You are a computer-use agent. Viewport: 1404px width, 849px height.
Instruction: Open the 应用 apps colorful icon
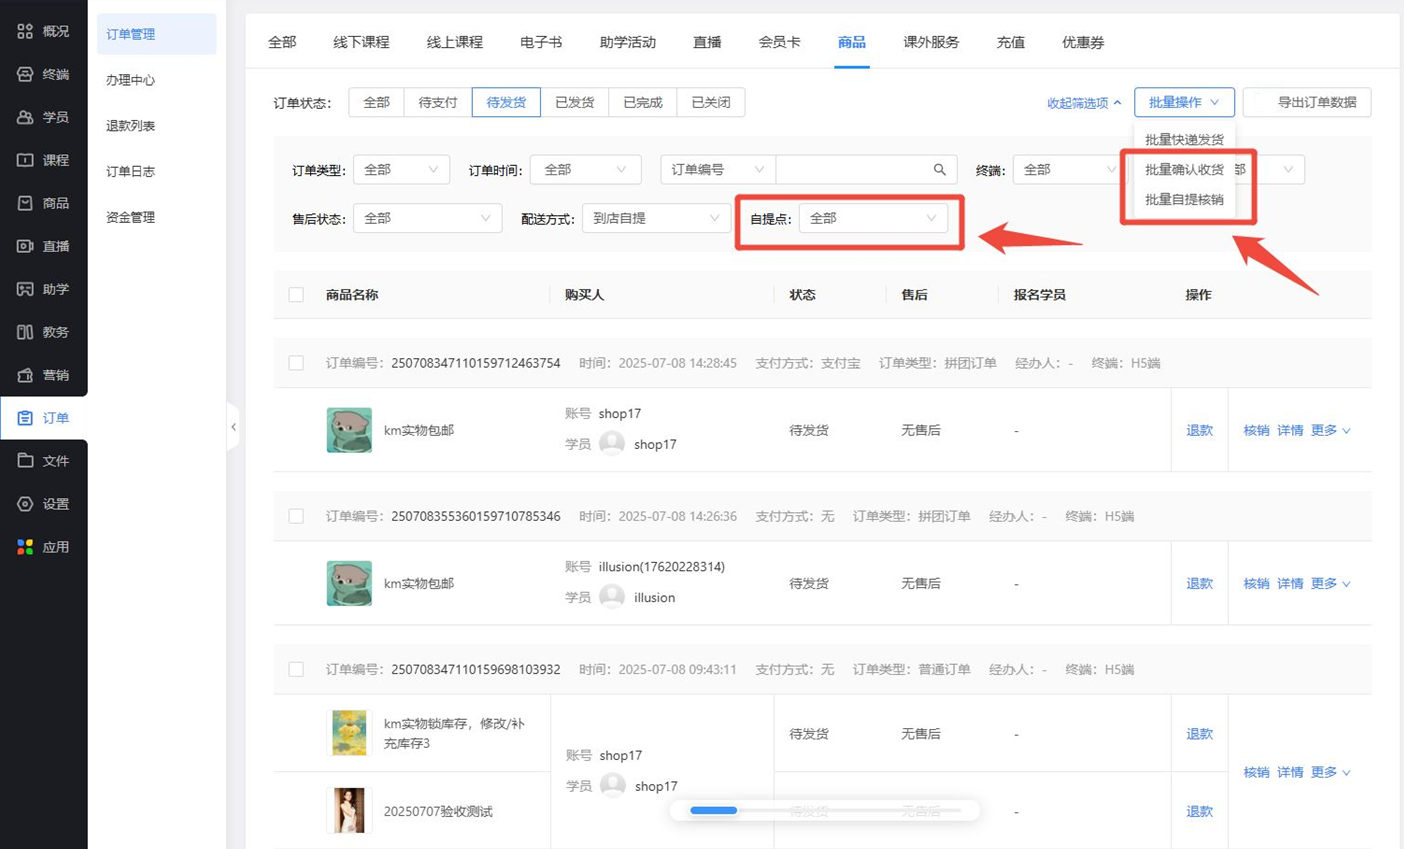point(25,547)
